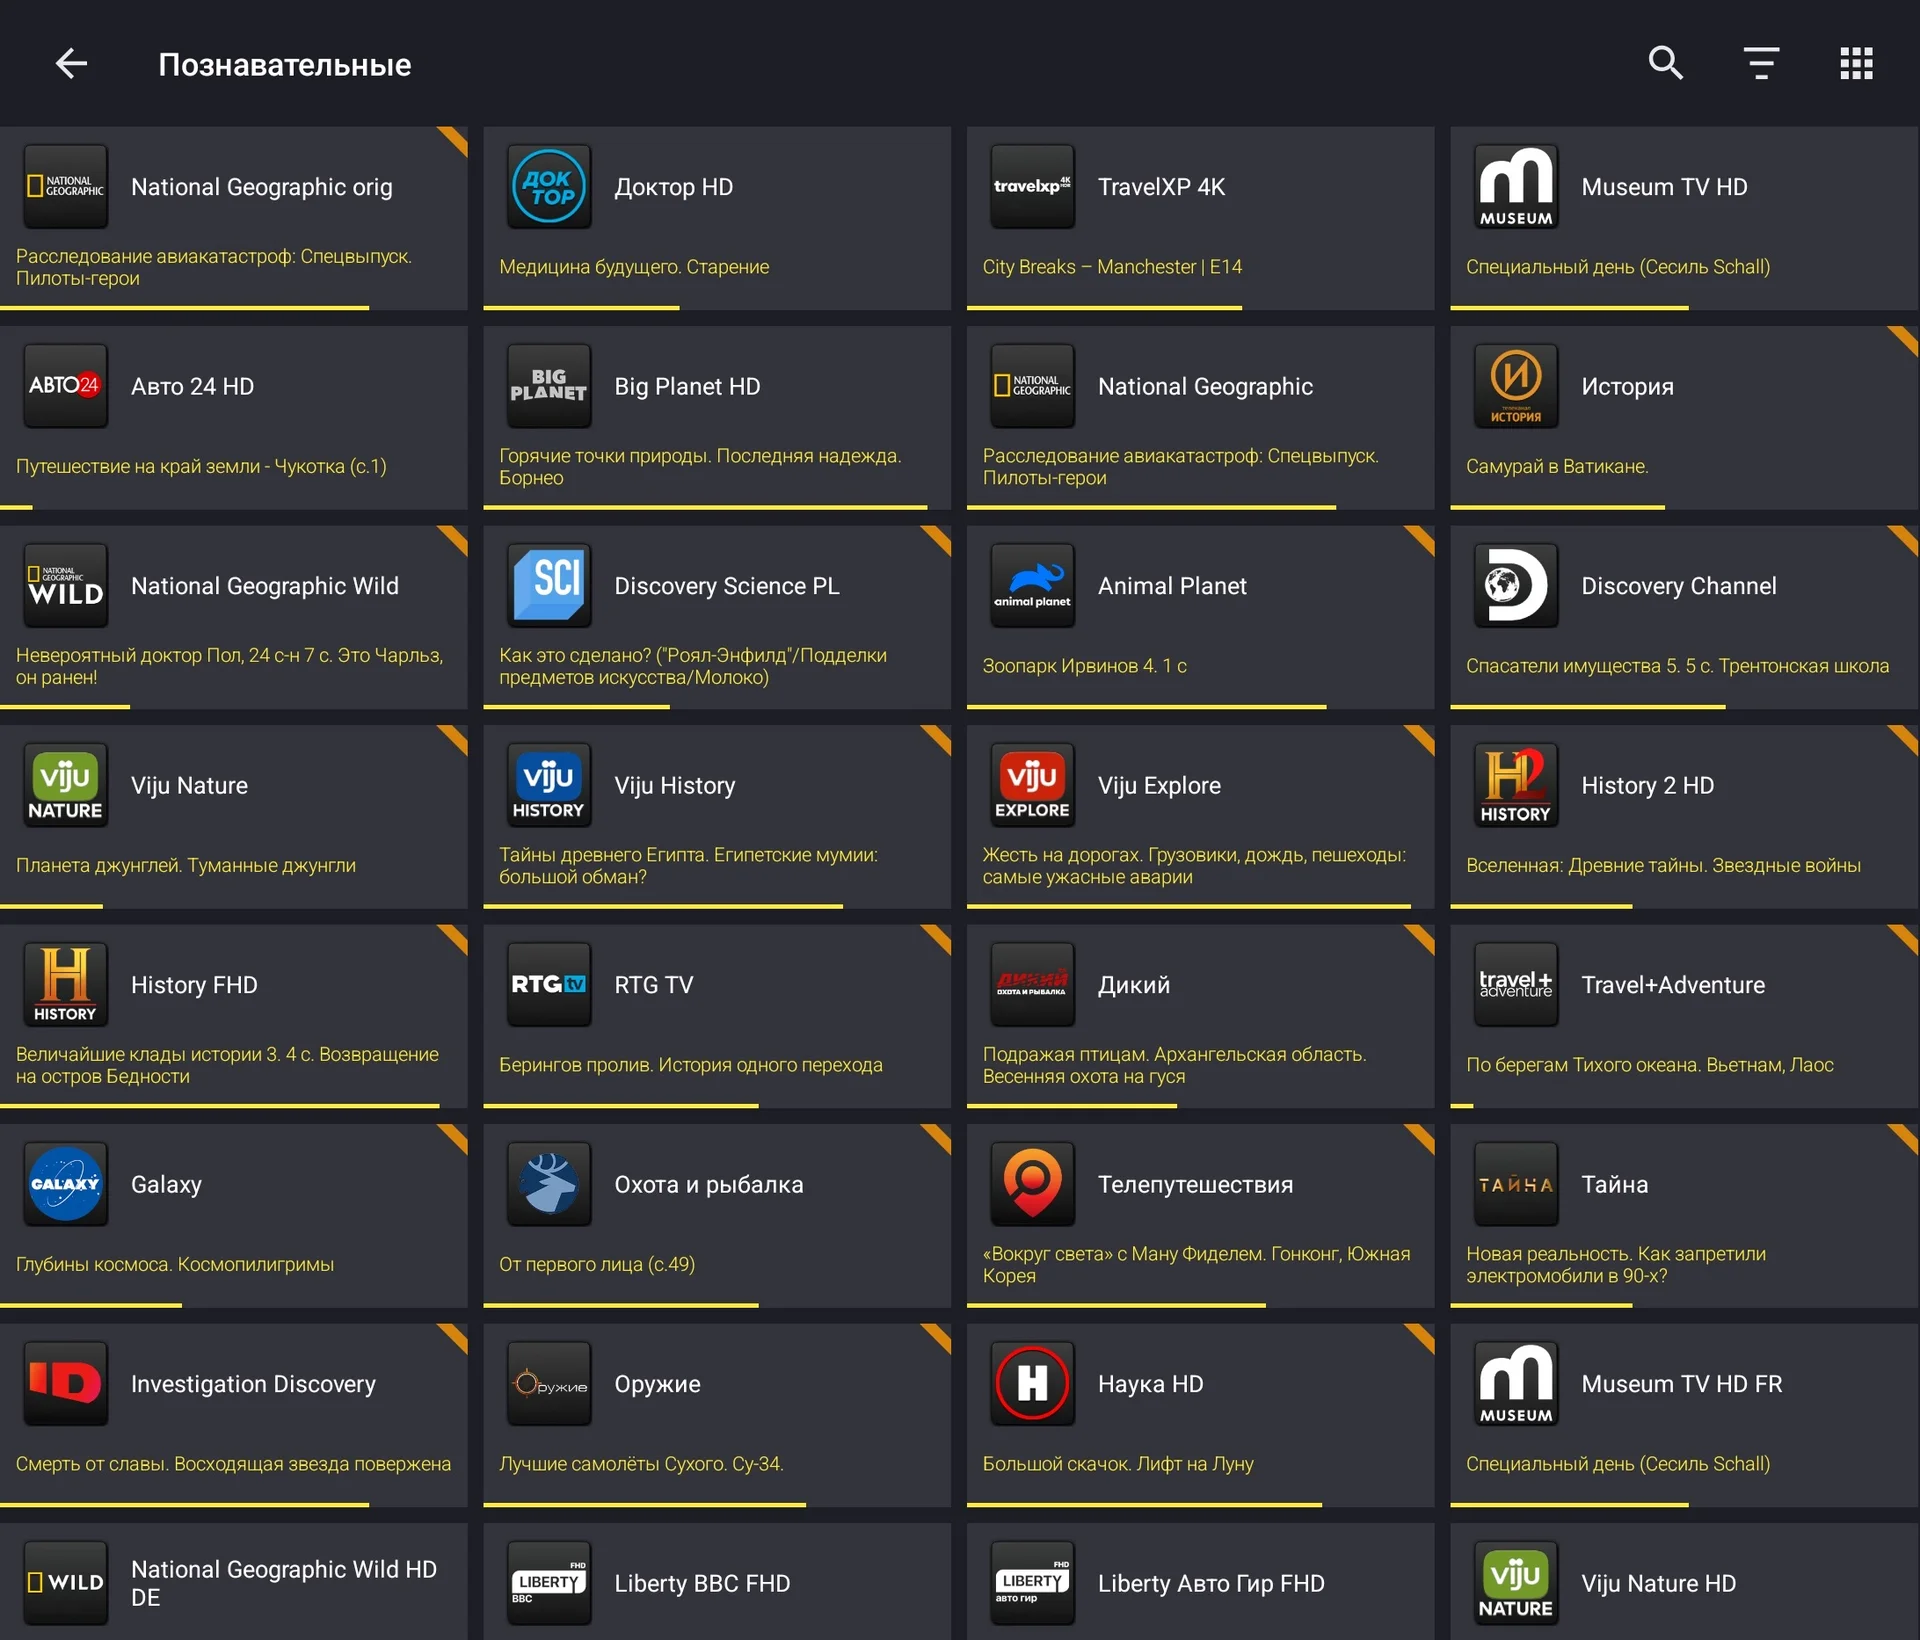Viewport: 1920px width, 1640px height.
Task: Select program 'Глубины космоса. Космопилигримы'
Action: pyautogui.click(x=175, y=1264)
